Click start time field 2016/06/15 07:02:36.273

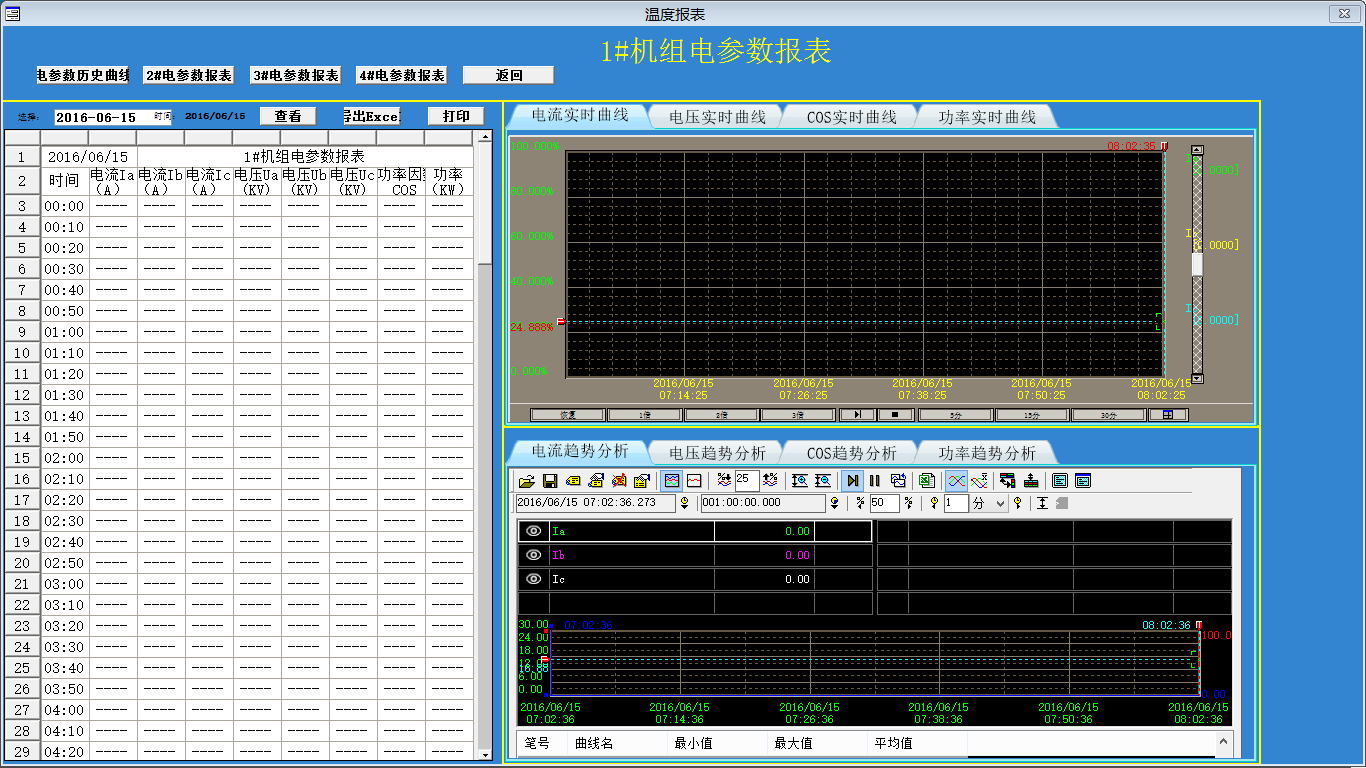coord(595,503)
